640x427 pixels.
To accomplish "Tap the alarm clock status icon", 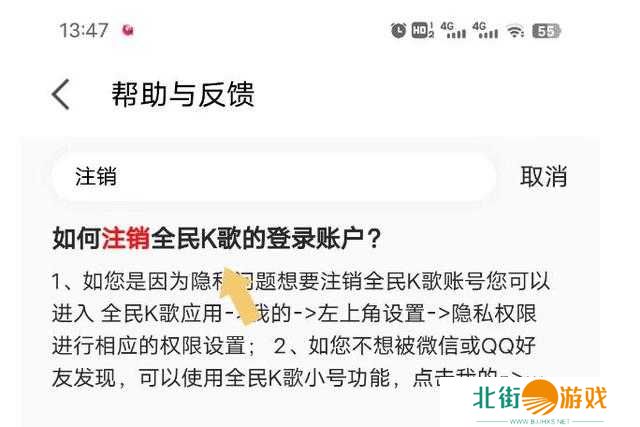I will [x=398, y=31].
